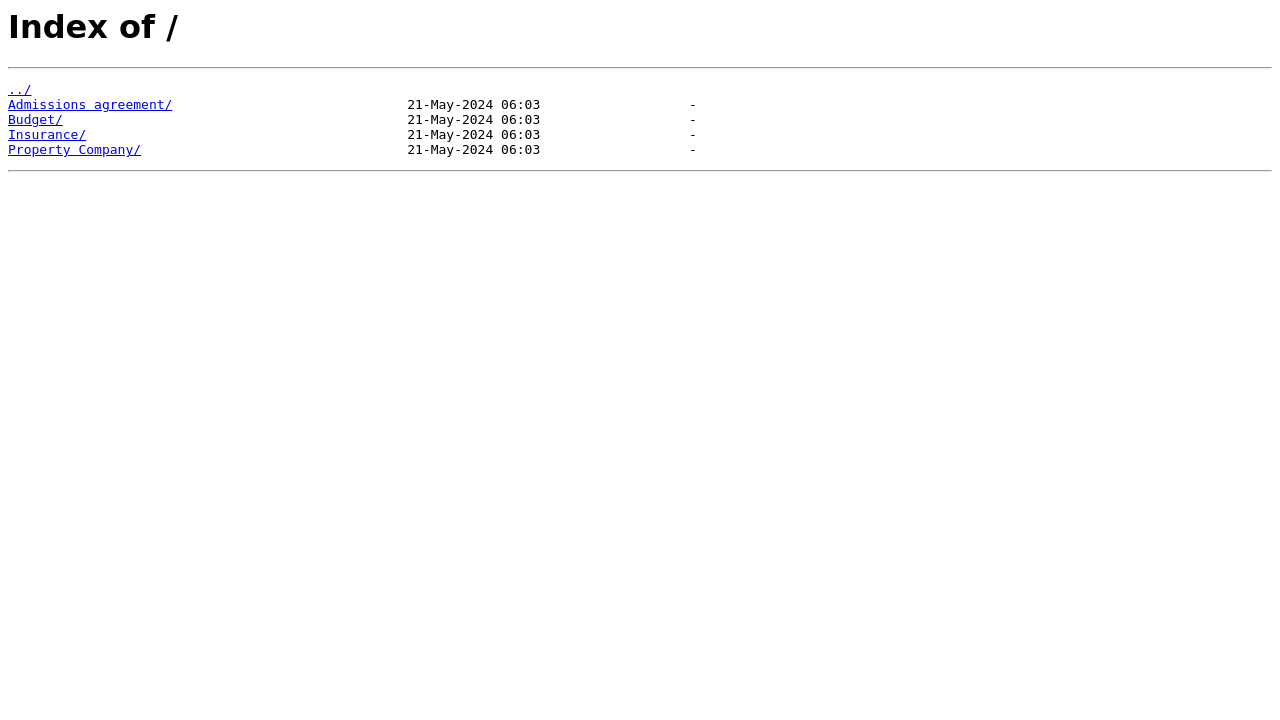Screen dimensions: 1280x720
Task: Open the Property Company directory
Action: click(74, 150)
